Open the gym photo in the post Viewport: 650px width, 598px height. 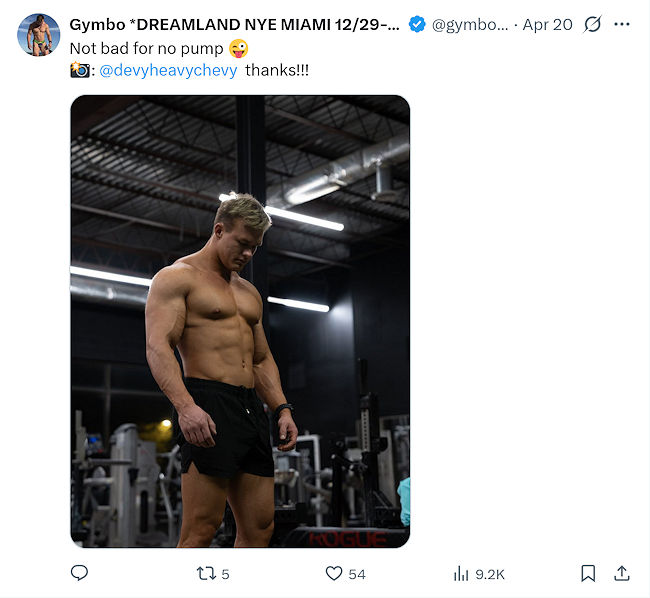coord(240,321)
